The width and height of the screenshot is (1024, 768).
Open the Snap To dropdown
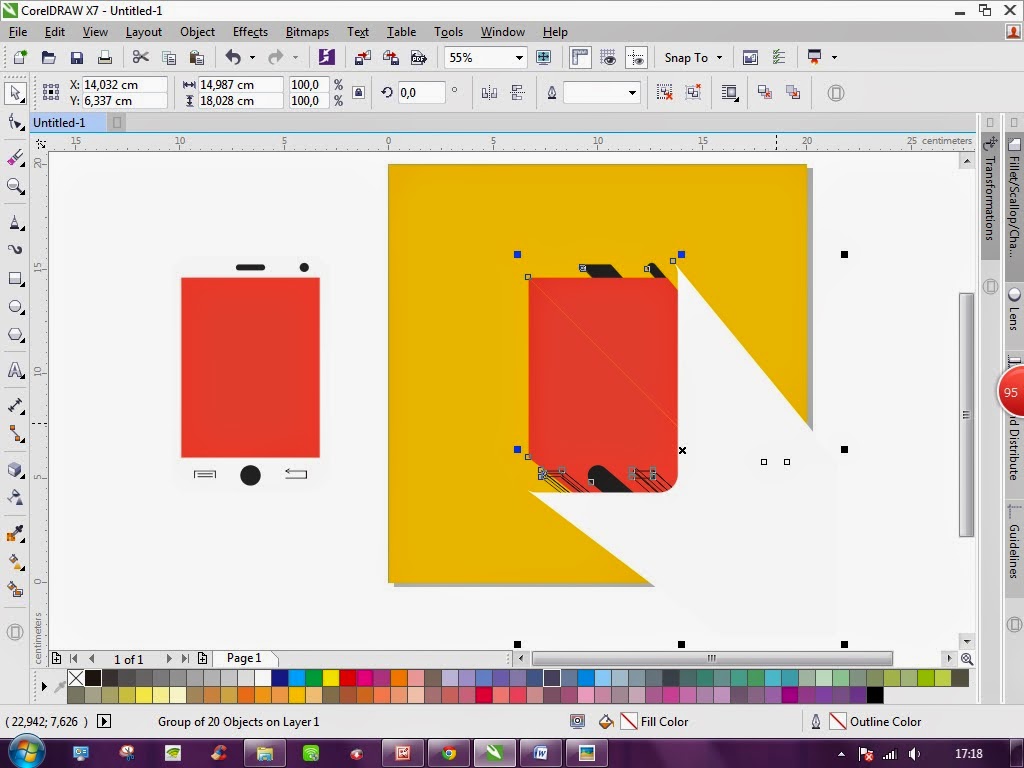pyautogui.click(x=692, y=57)
